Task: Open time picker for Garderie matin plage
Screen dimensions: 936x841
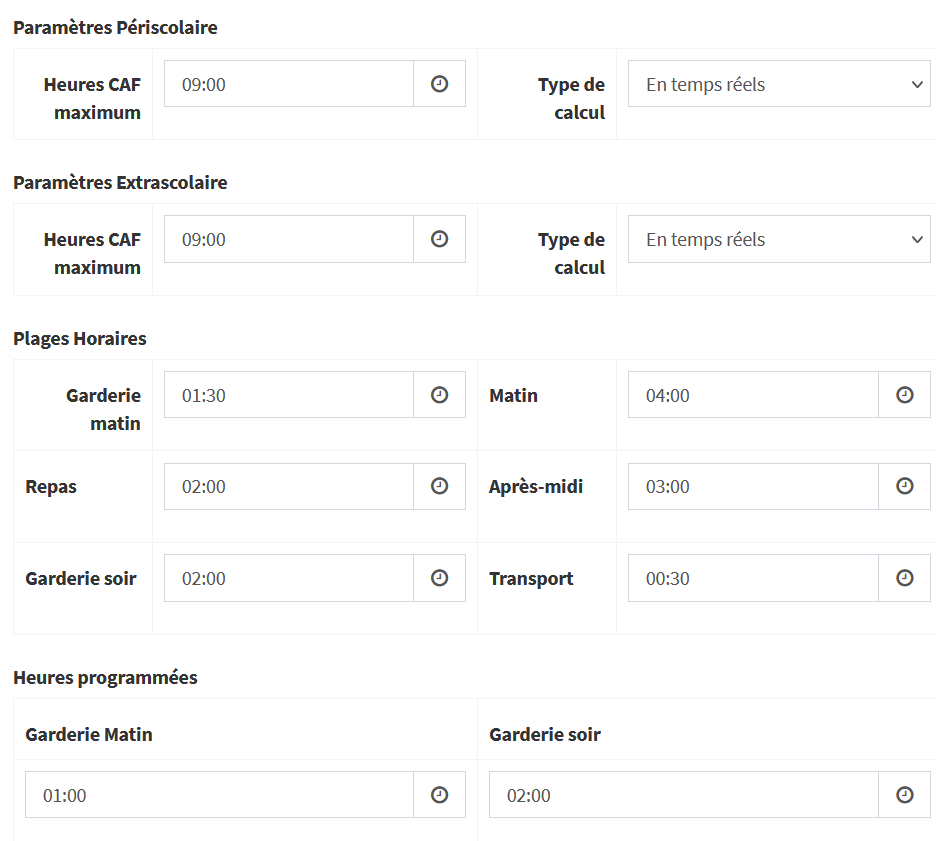Action: point(439,395)
